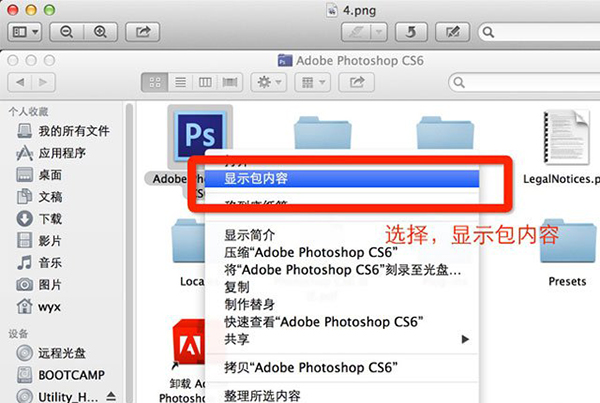Click the Finder sidebar scrollbar
The image size is (600, 403).
tap(129, 253)
